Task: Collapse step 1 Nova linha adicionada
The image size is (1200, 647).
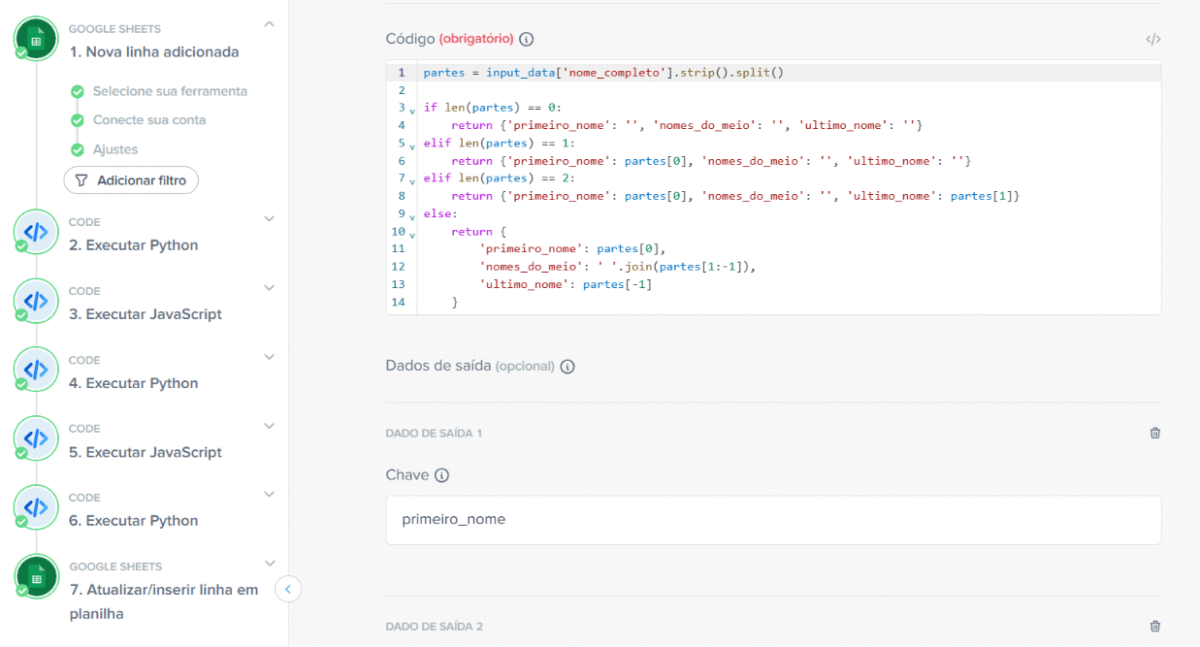Action: click(269, 23)
